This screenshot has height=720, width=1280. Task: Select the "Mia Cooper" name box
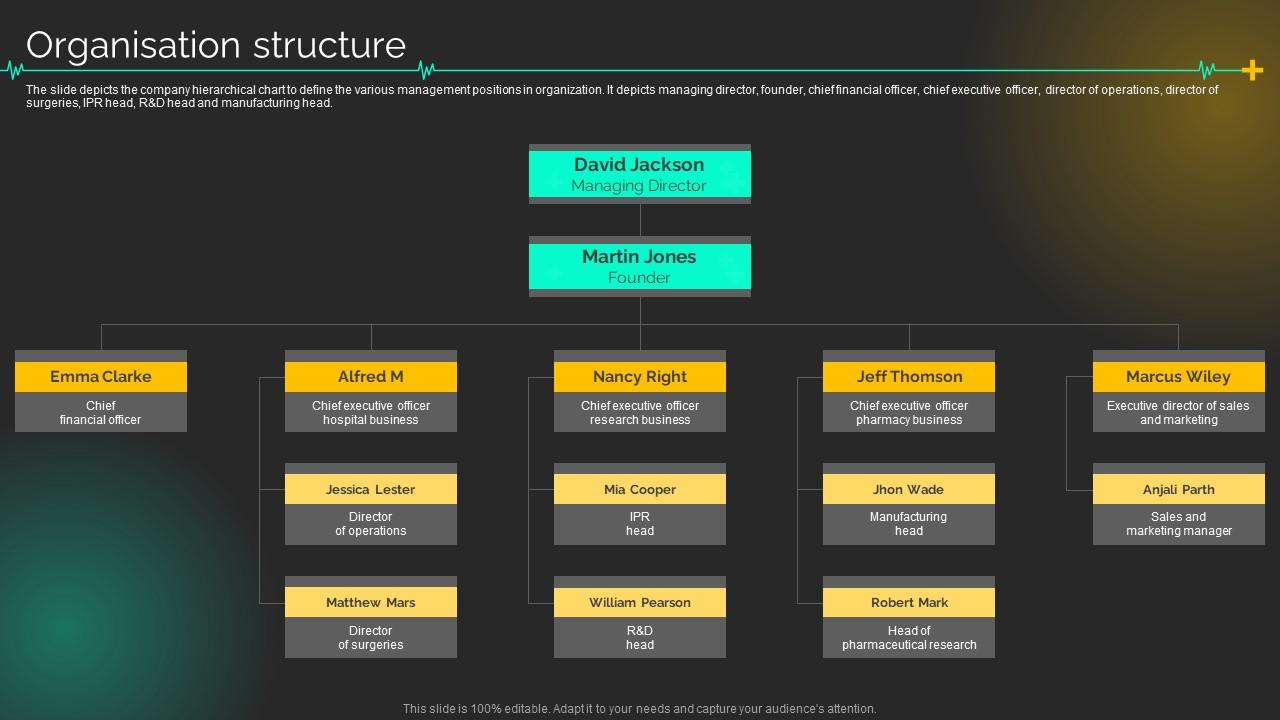(640, 489)
